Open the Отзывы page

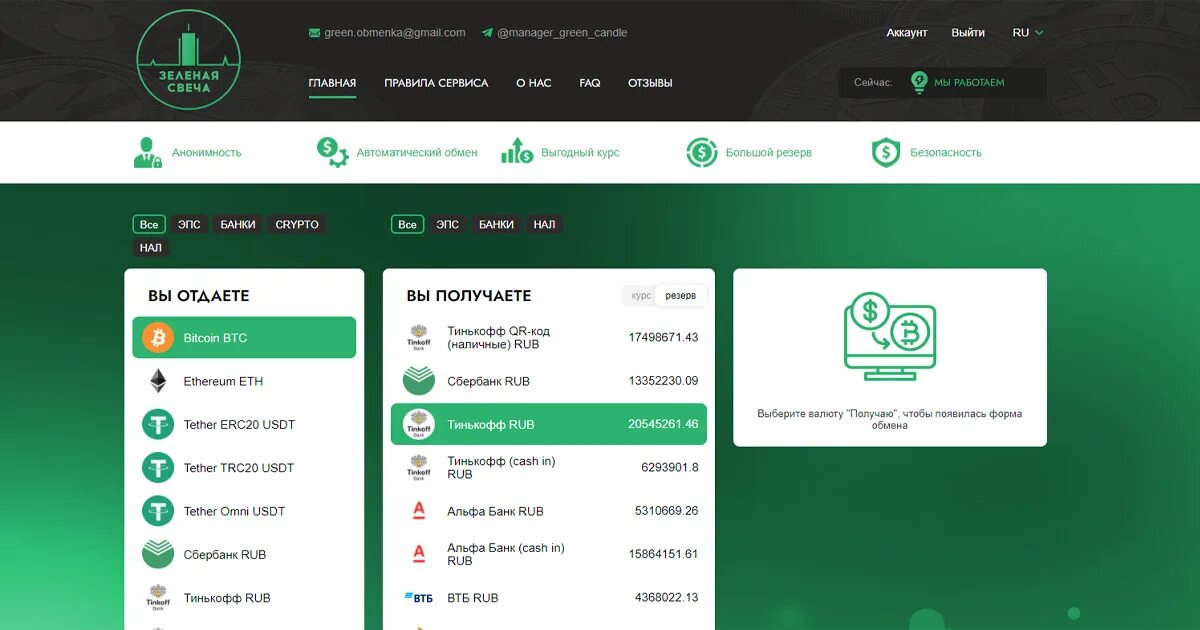(x=650, y=83)
